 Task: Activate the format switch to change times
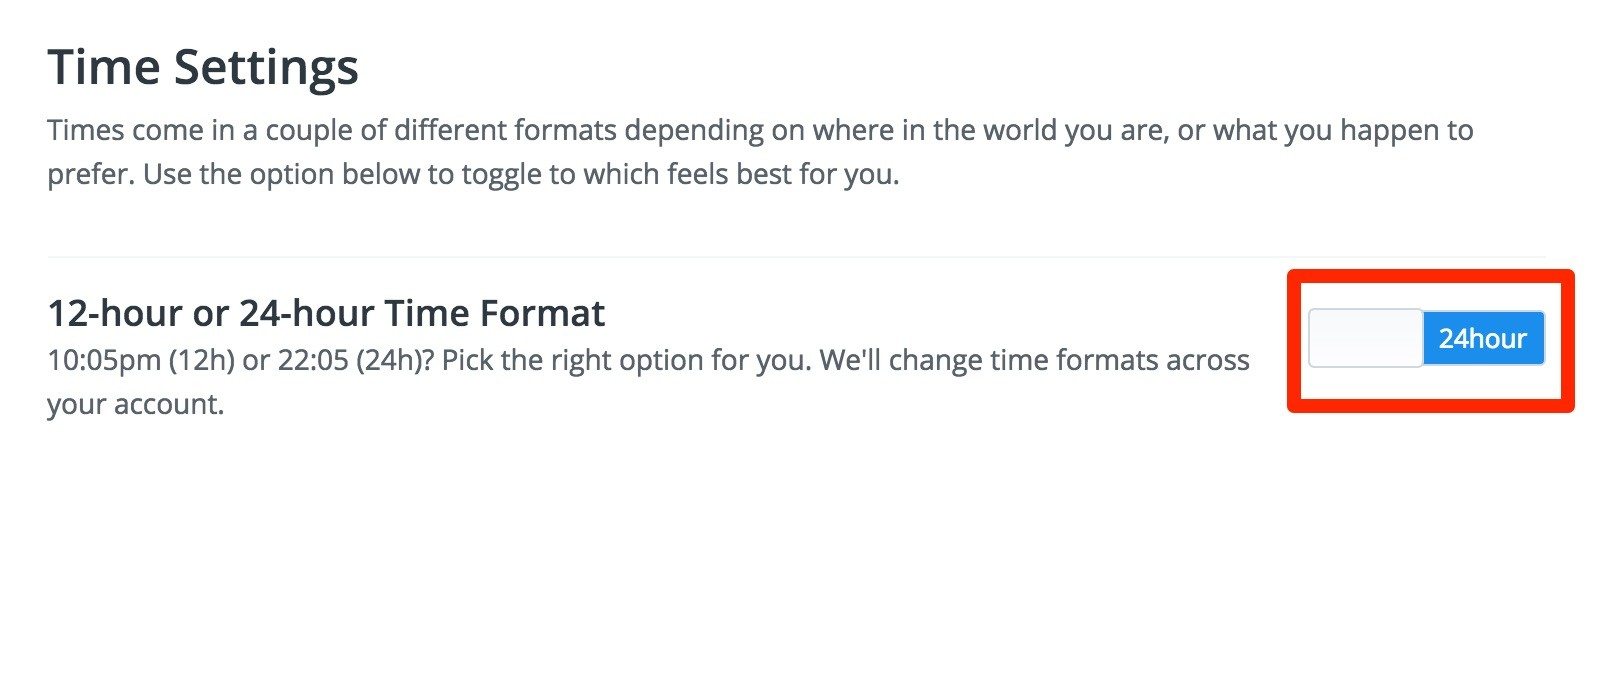click(x=1425, y=338)
